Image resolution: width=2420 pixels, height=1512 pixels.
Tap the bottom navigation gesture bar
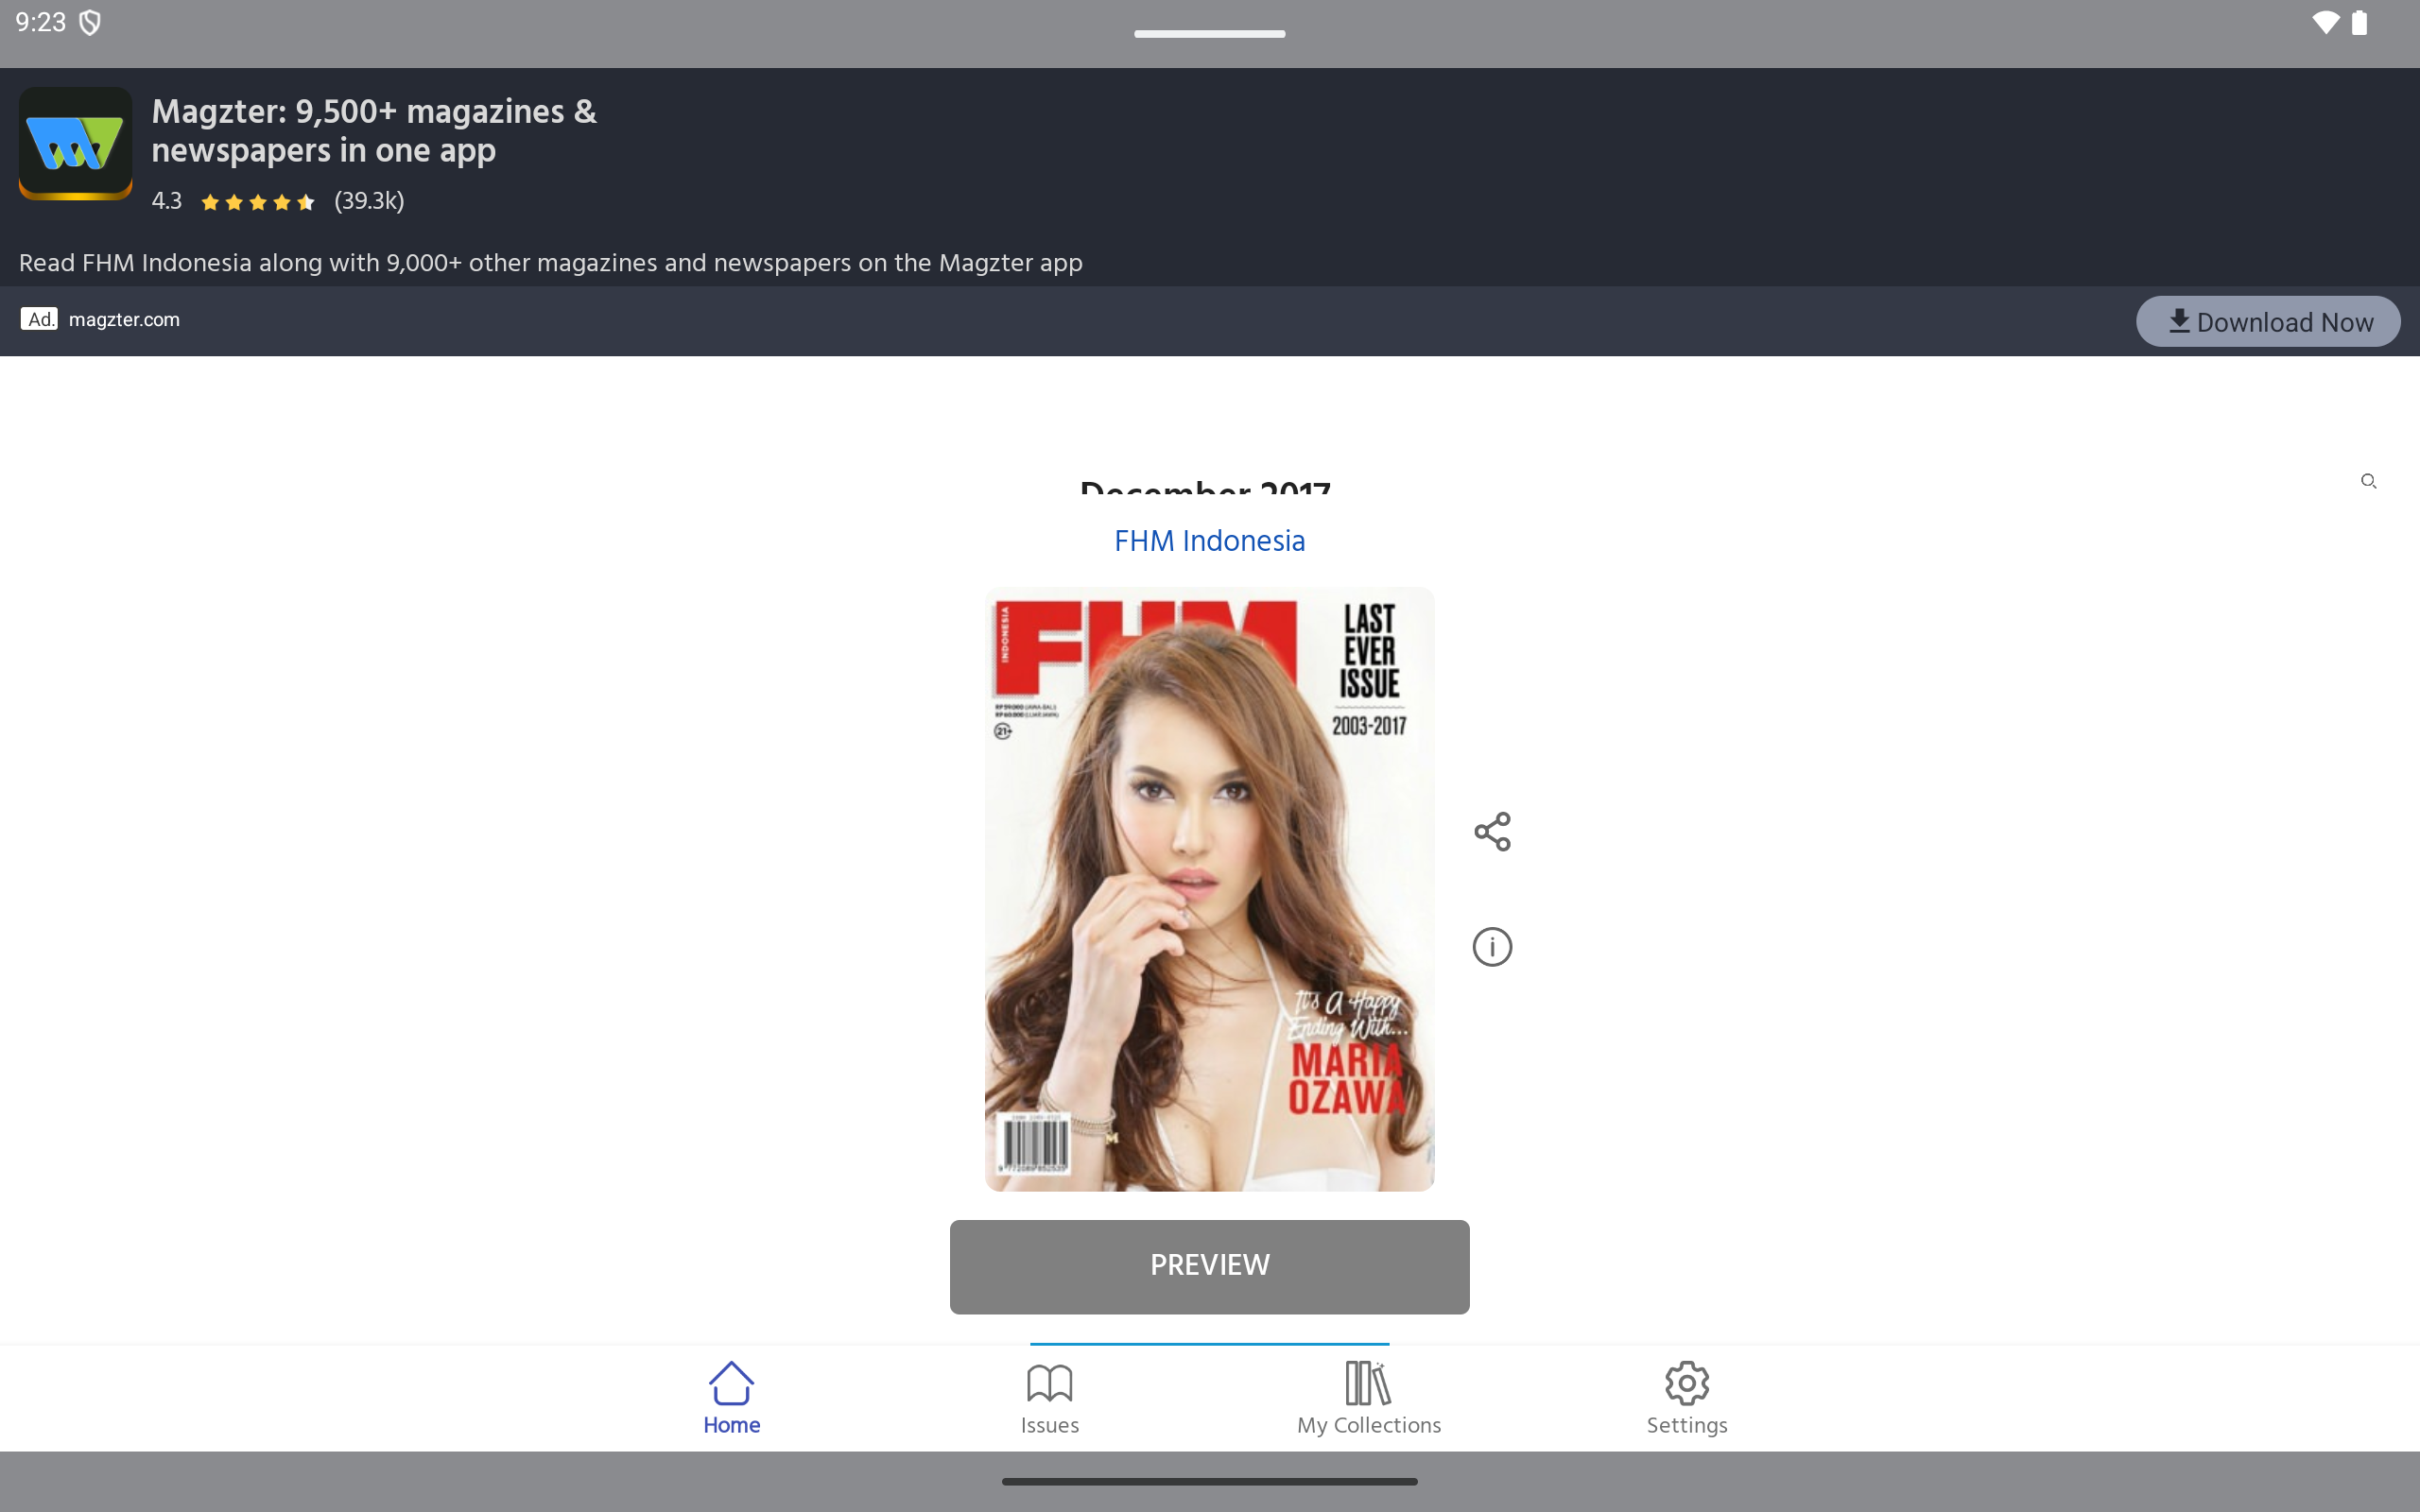1209,1481
